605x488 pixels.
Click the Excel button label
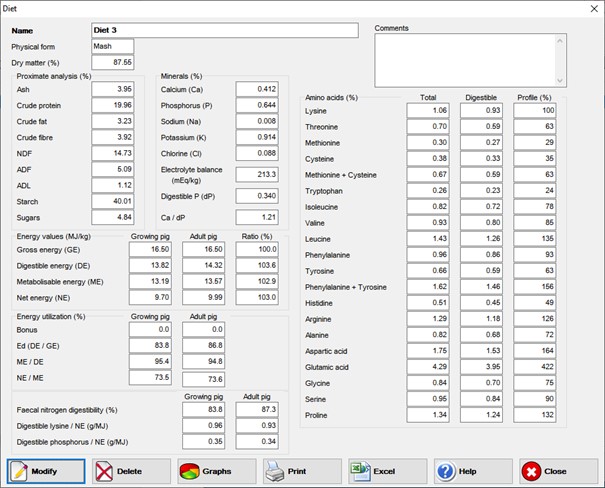pos(384,471)
